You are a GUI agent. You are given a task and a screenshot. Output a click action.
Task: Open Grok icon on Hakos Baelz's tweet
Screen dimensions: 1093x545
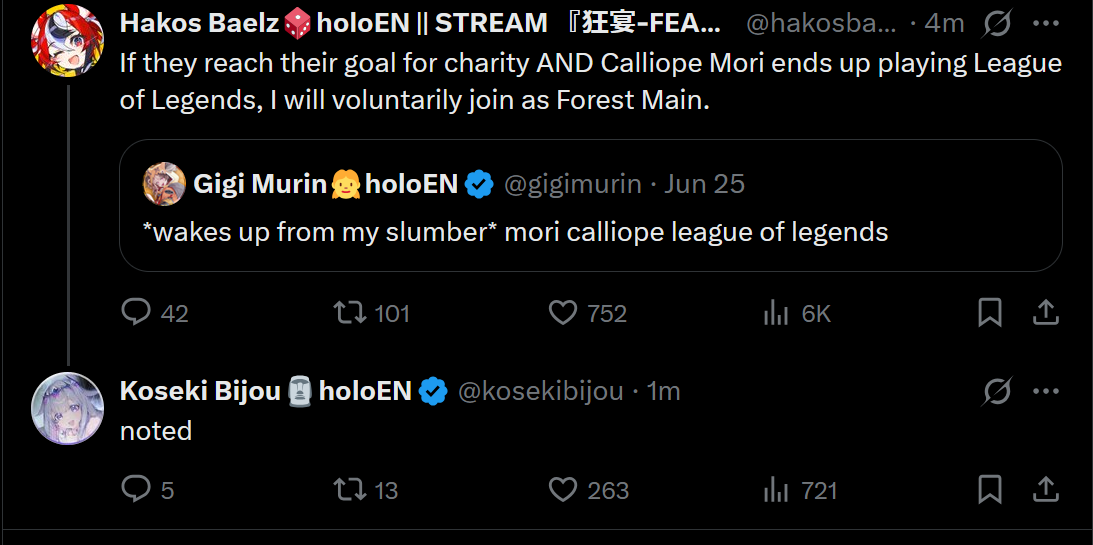tap(995, 22)
